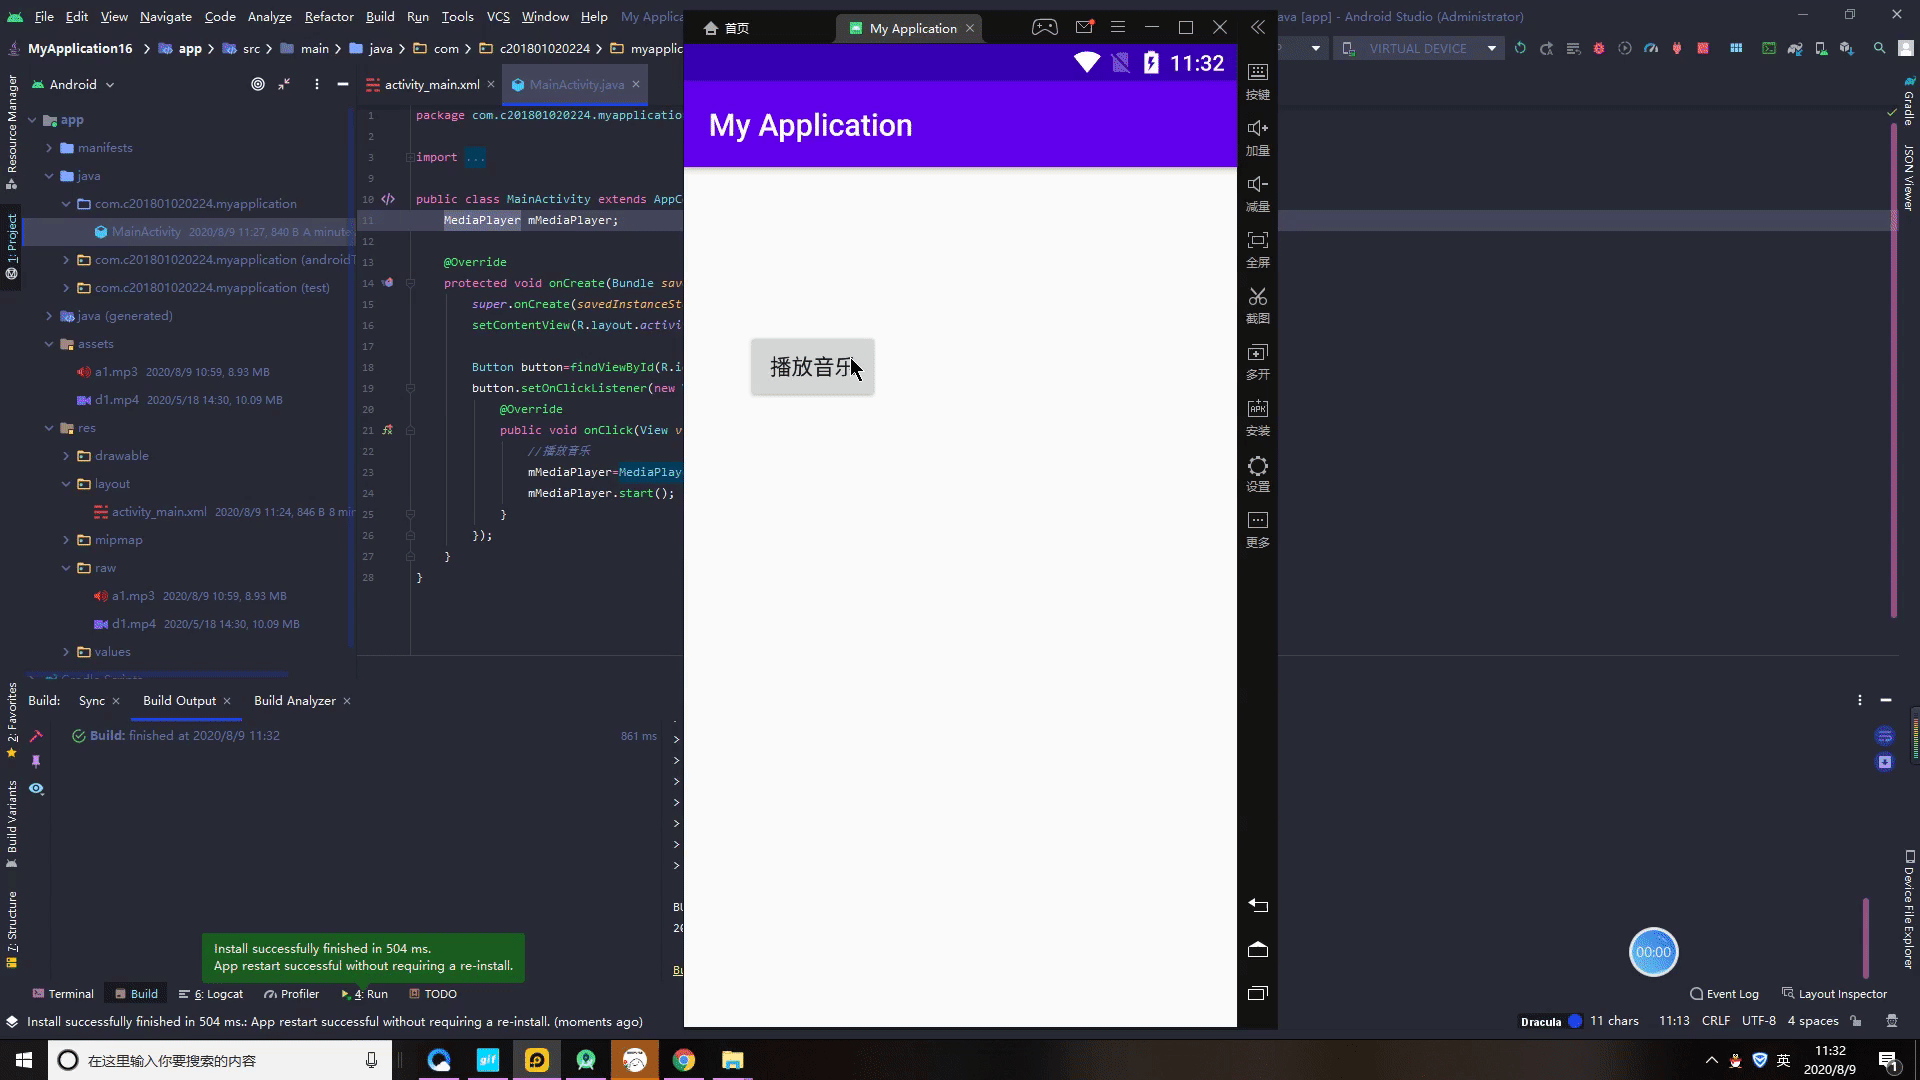The width and height of the screenshot is (1920, 1080).
Task: Collapse the assets folder in project tree
Action: tap(49, 344)
